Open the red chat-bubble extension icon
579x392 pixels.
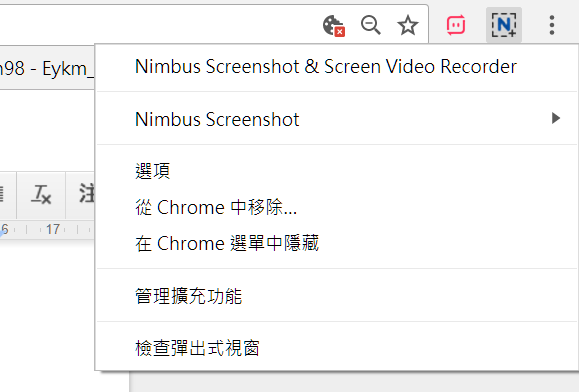[x=456, y=25]
